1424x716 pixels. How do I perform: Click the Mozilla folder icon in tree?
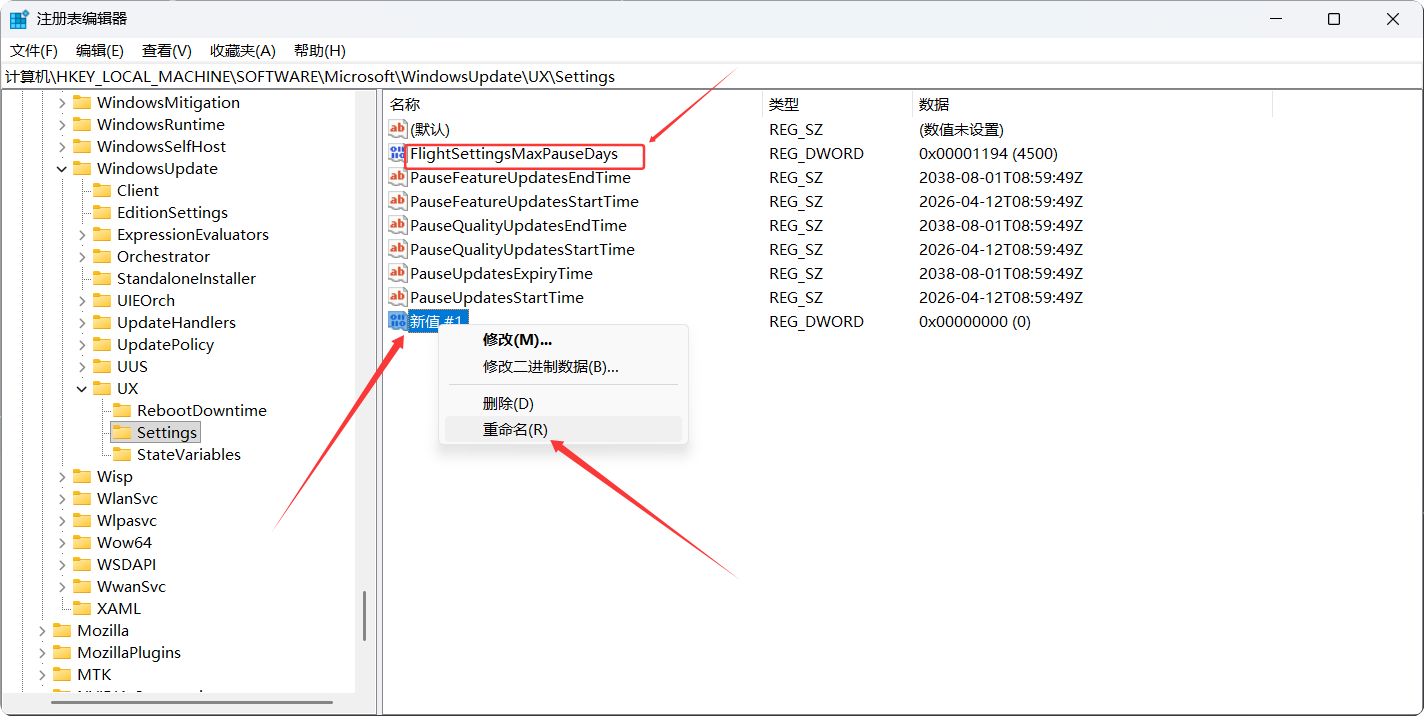tap(63, 631)
